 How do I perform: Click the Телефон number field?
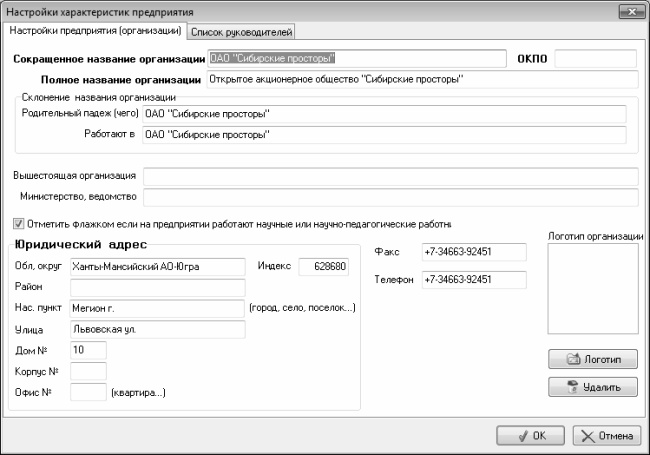[472, 280]
